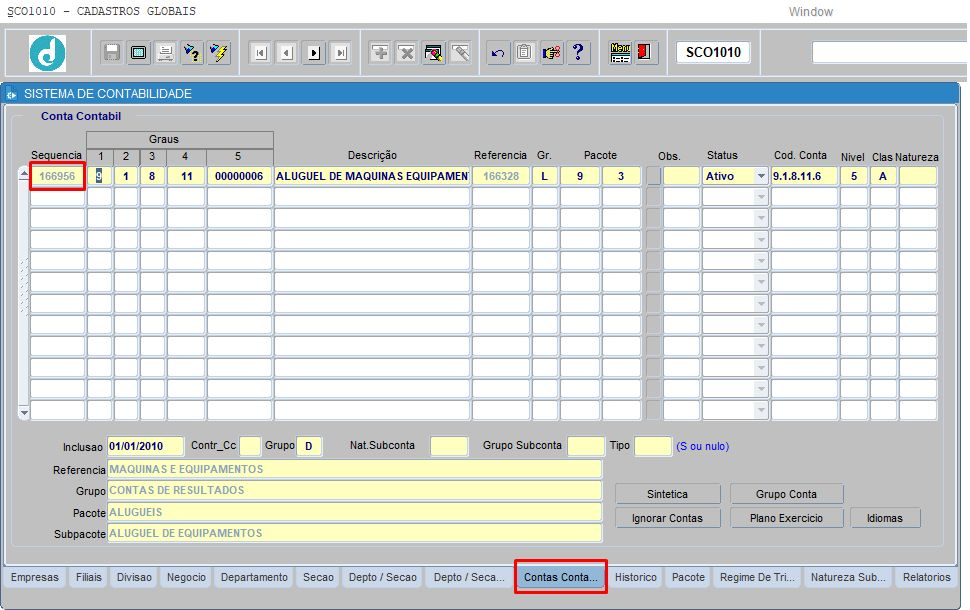Go to the first record

tap(260, 53)
